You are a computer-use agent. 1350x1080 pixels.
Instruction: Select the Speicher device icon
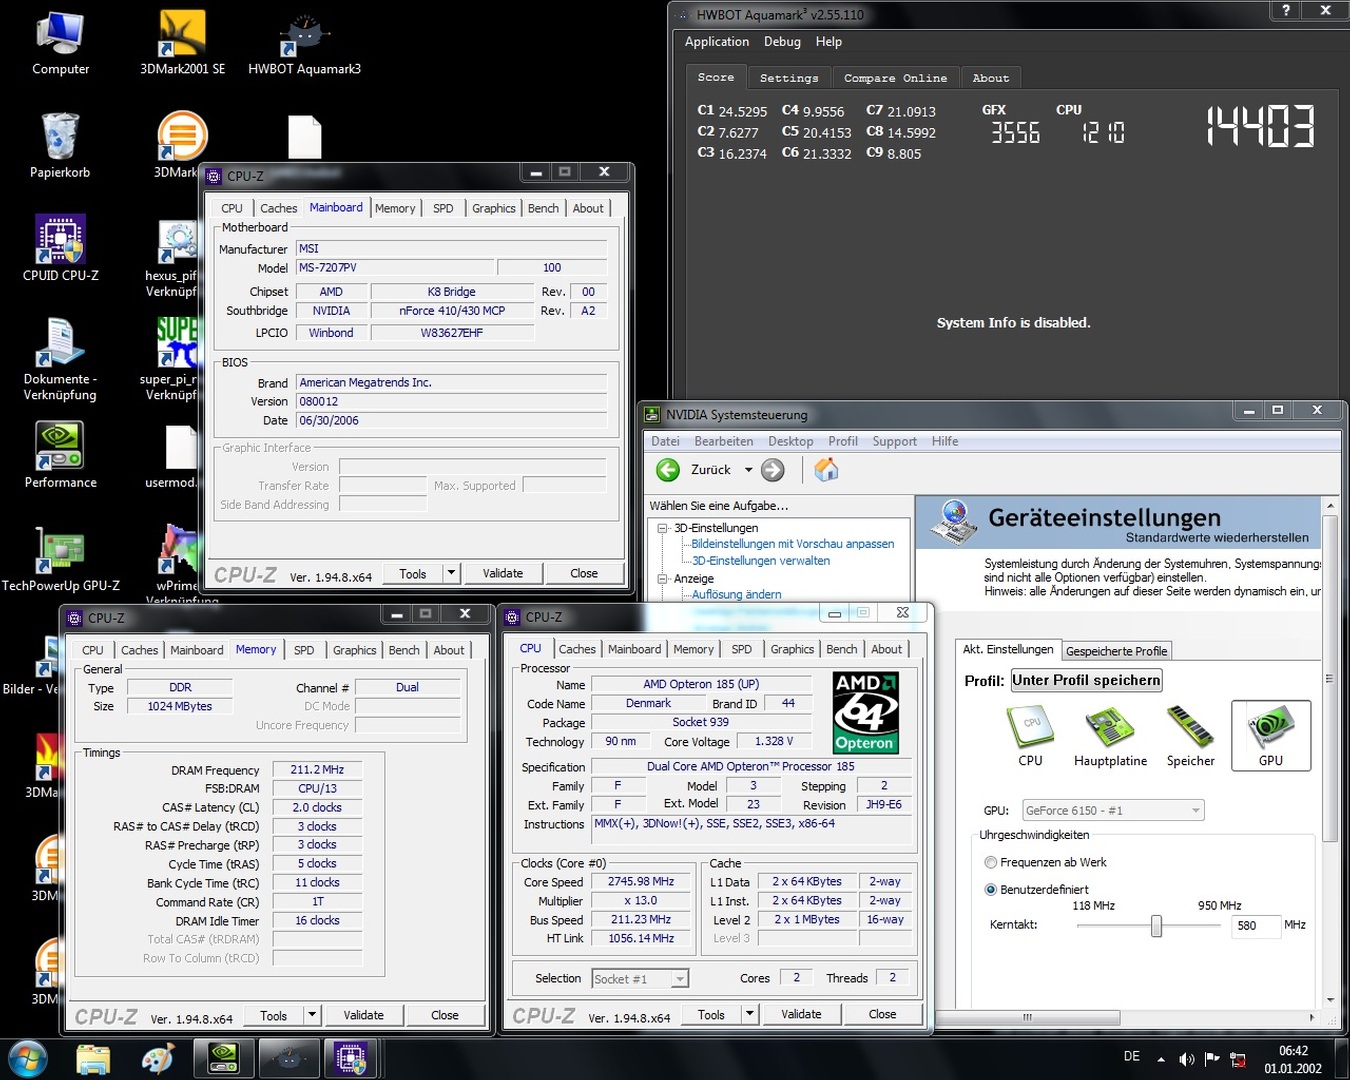1190,736
